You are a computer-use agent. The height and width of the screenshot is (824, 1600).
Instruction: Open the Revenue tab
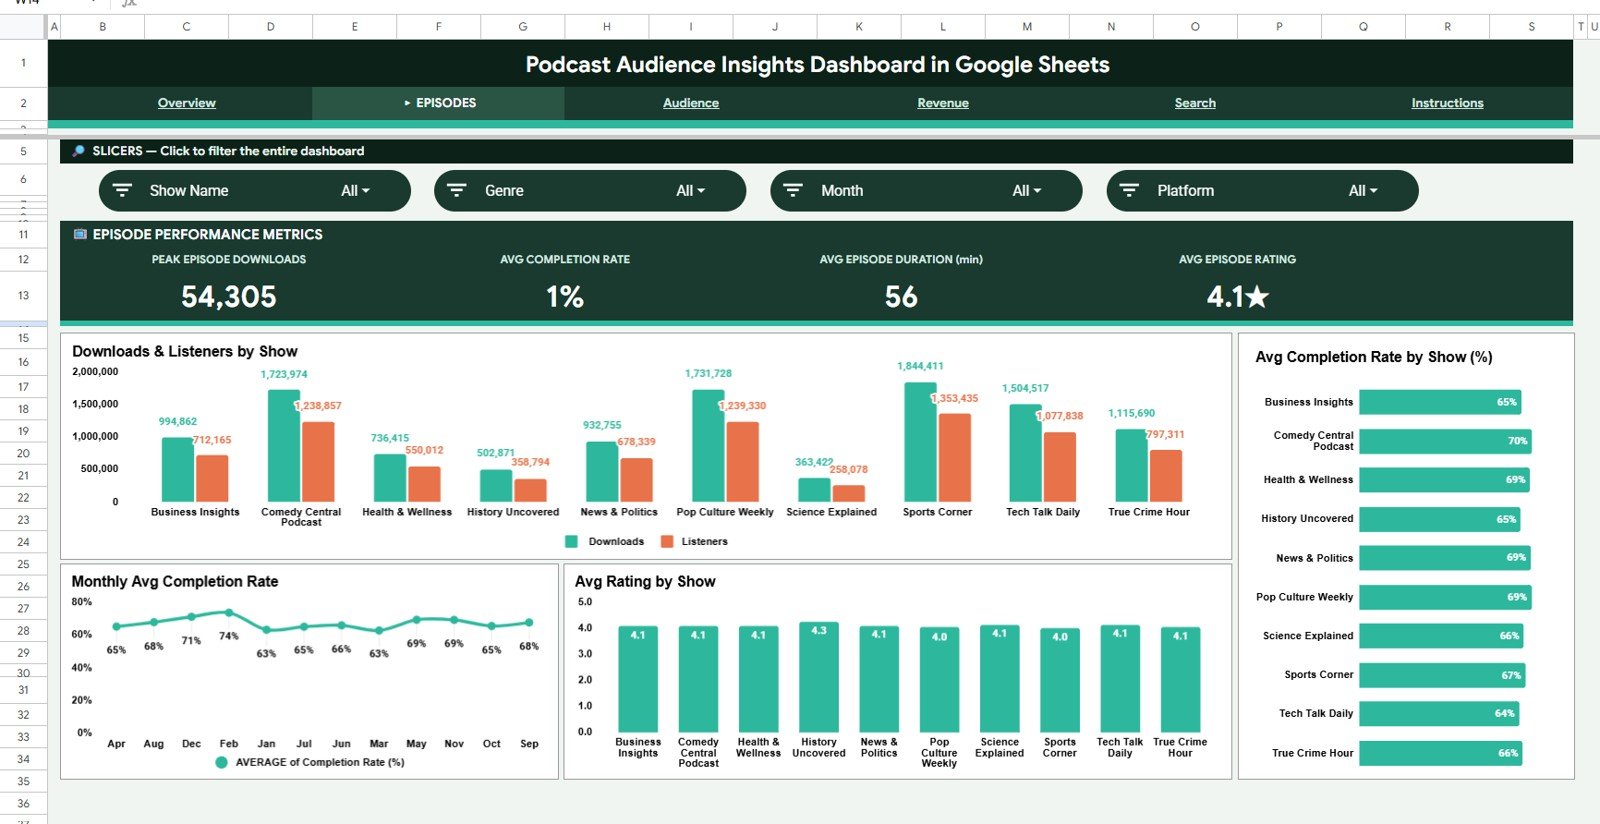[943, 103]
